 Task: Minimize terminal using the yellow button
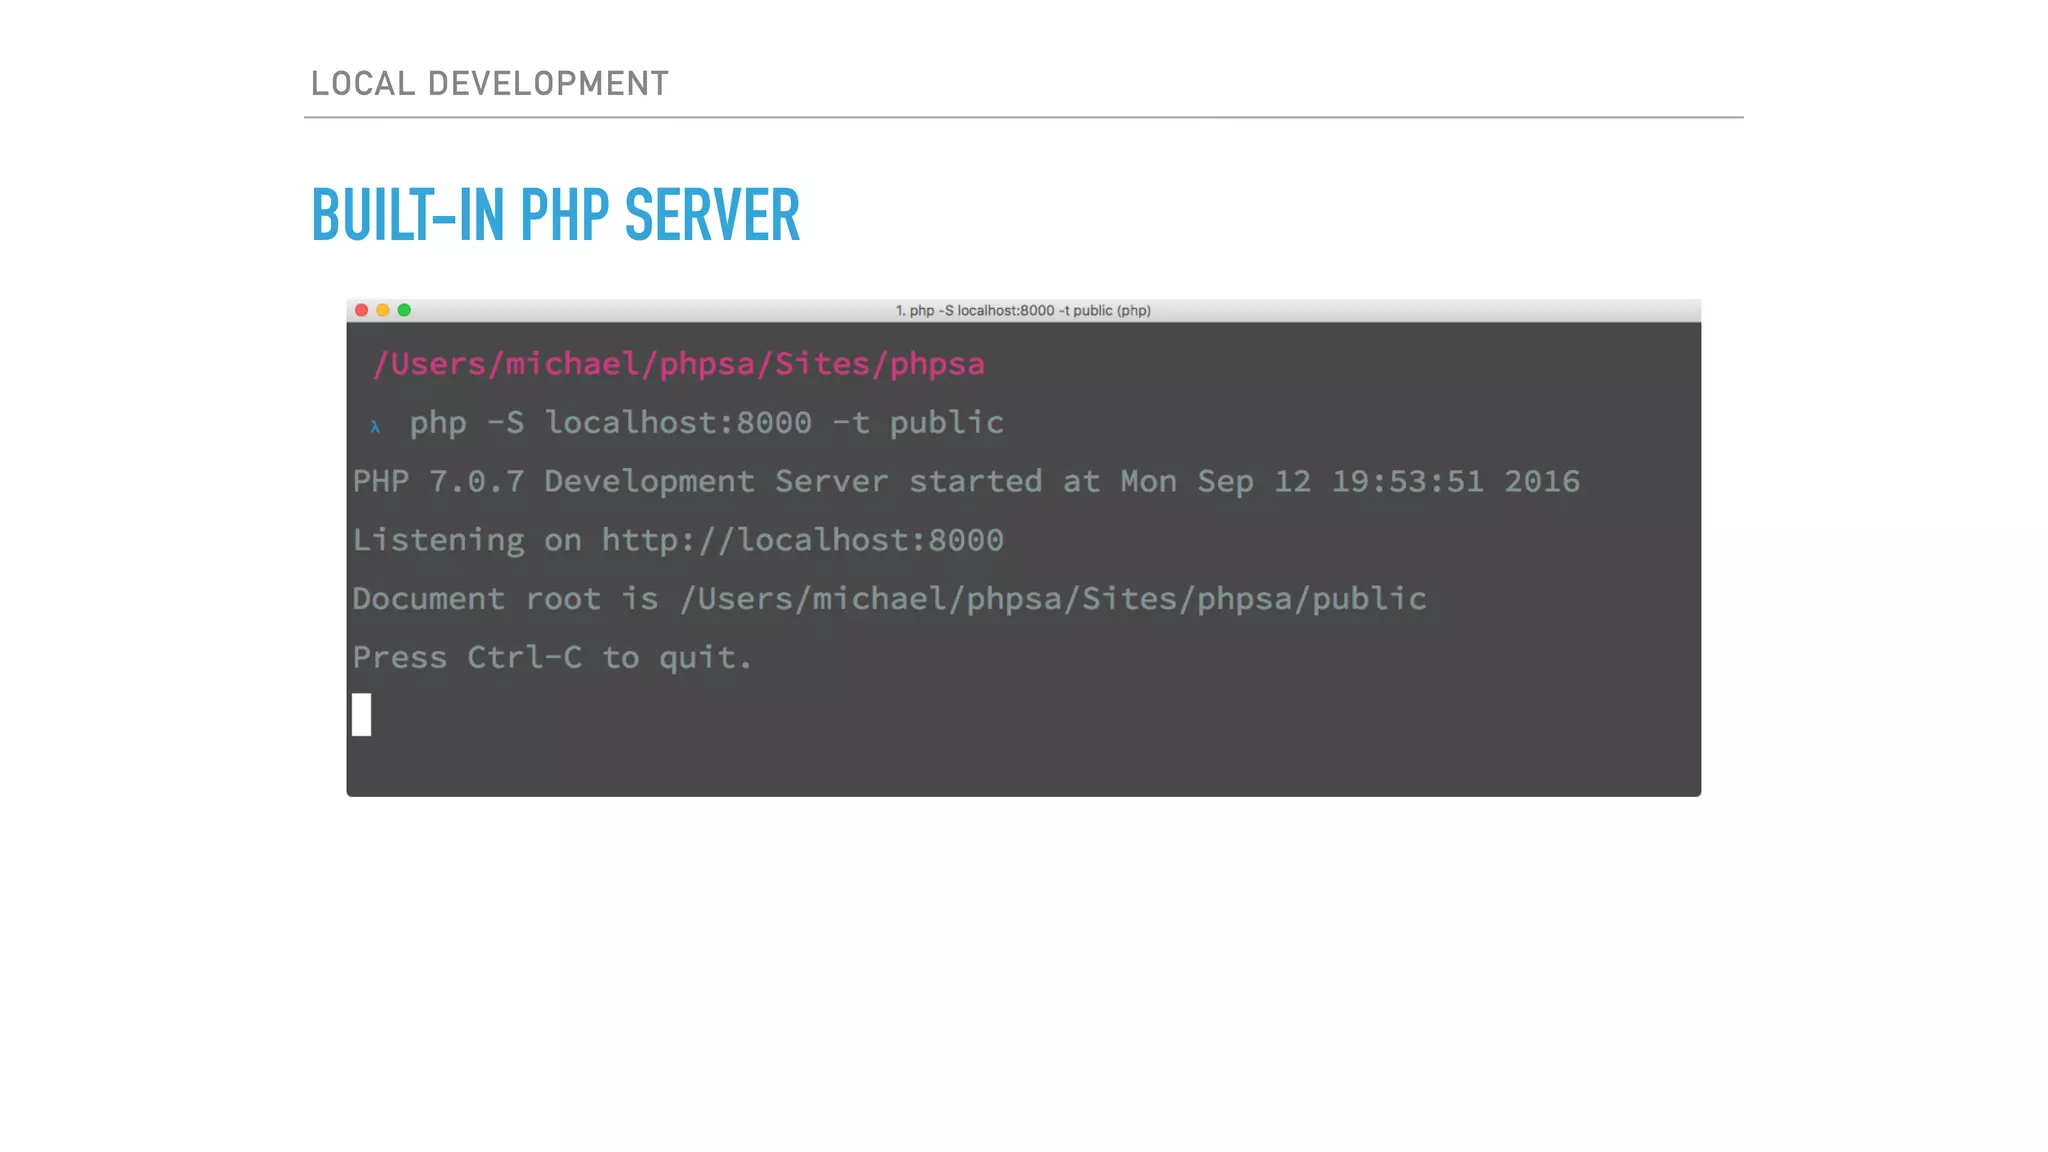pos(383,310)
